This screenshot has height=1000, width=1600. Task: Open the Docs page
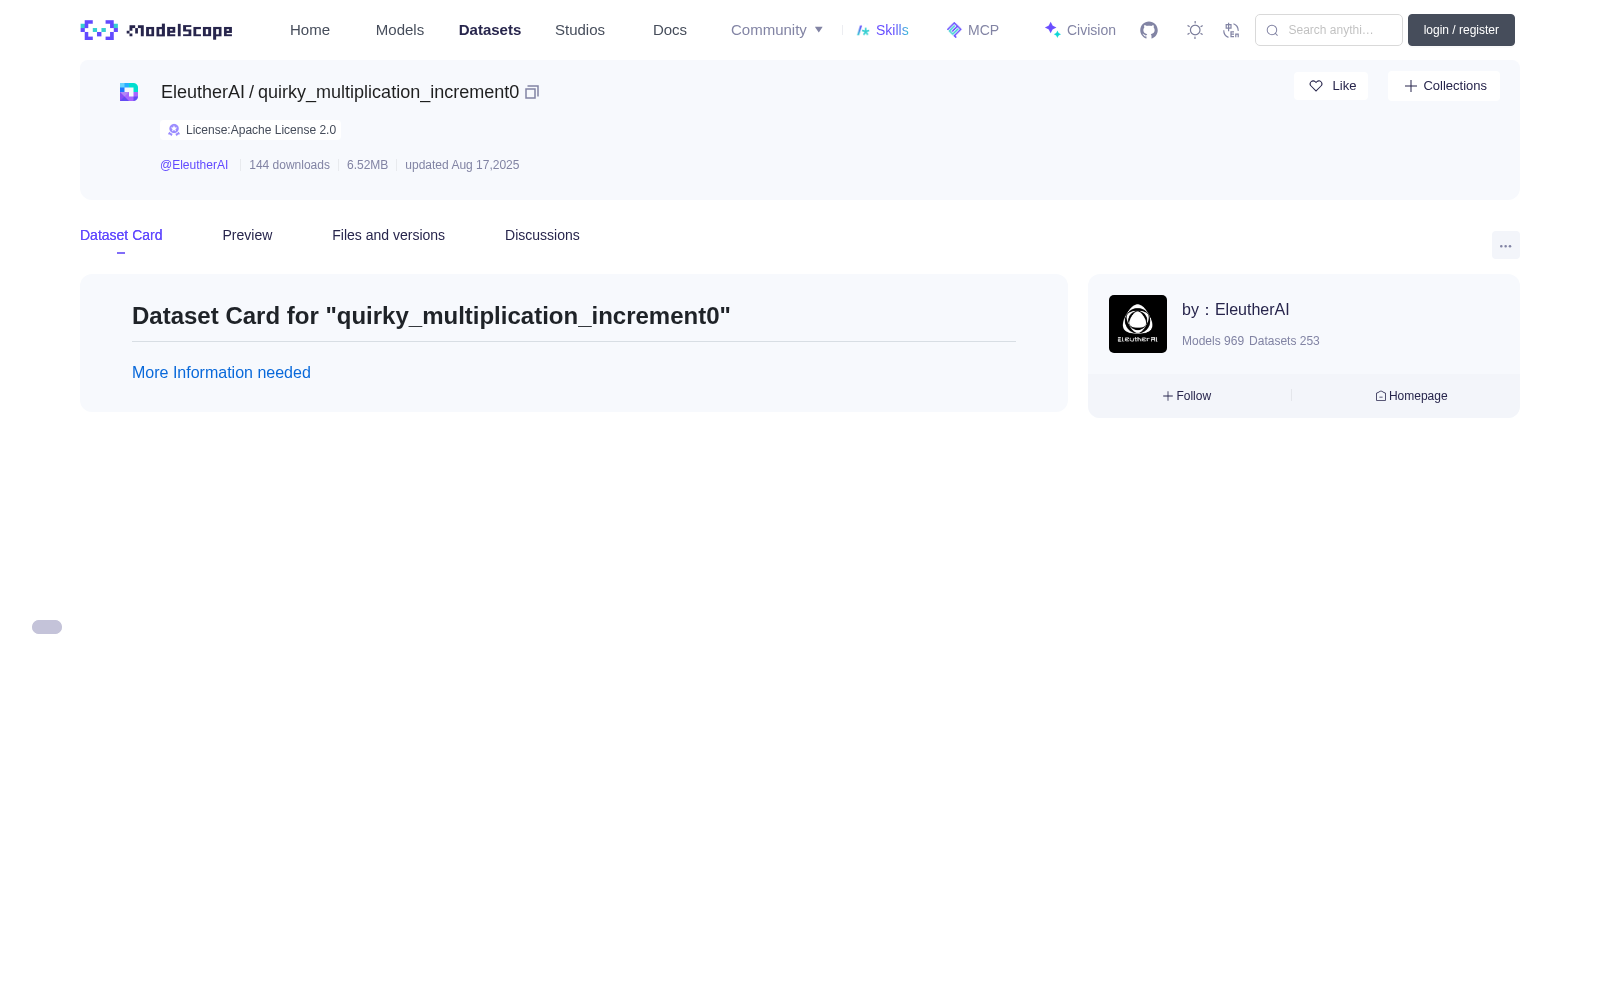(x=670, y=30)
